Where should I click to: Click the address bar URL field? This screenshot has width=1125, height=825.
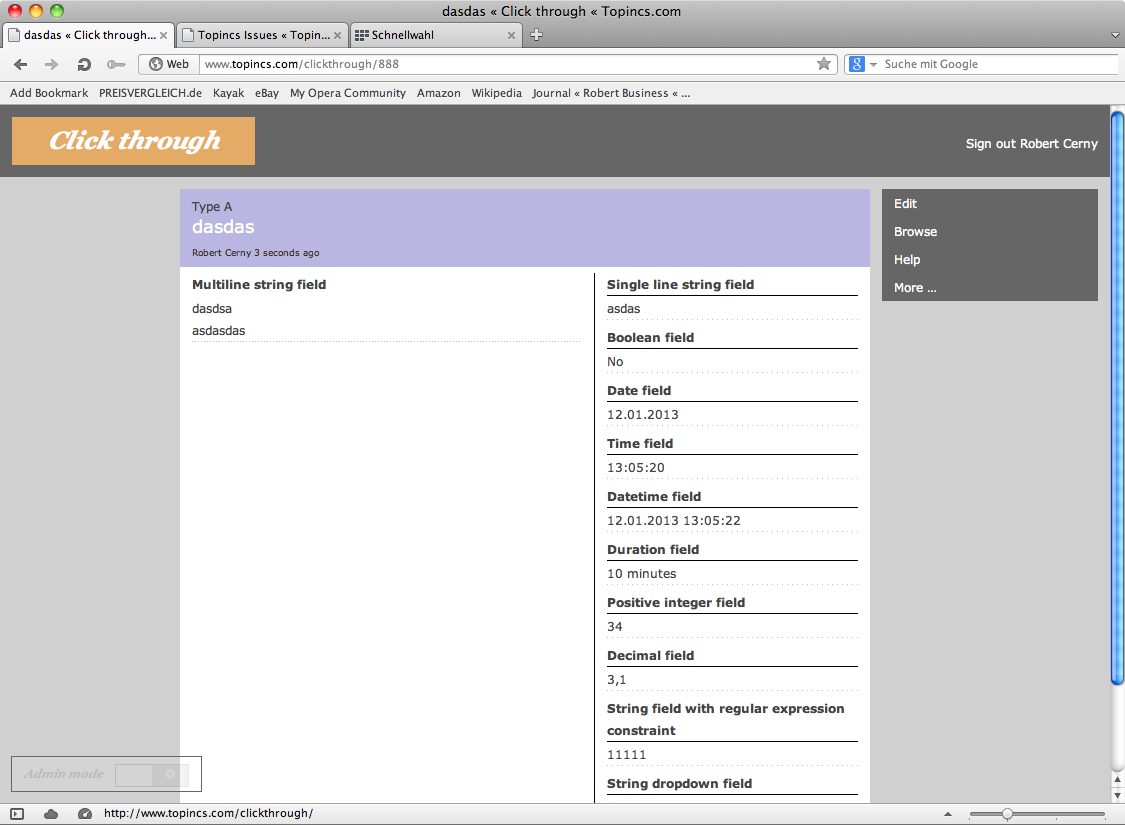500,64
